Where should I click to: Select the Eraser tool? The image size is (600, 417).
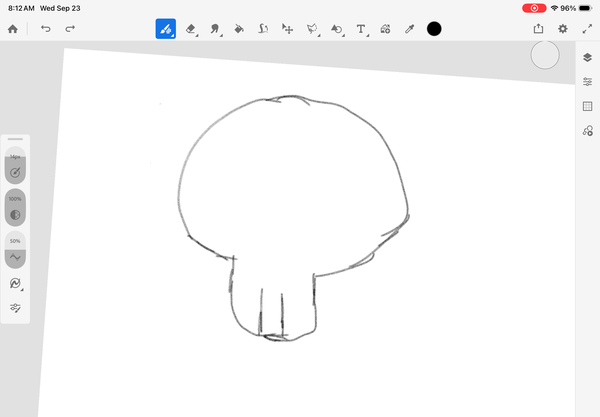pyautogui.click(x=191, y=29)
